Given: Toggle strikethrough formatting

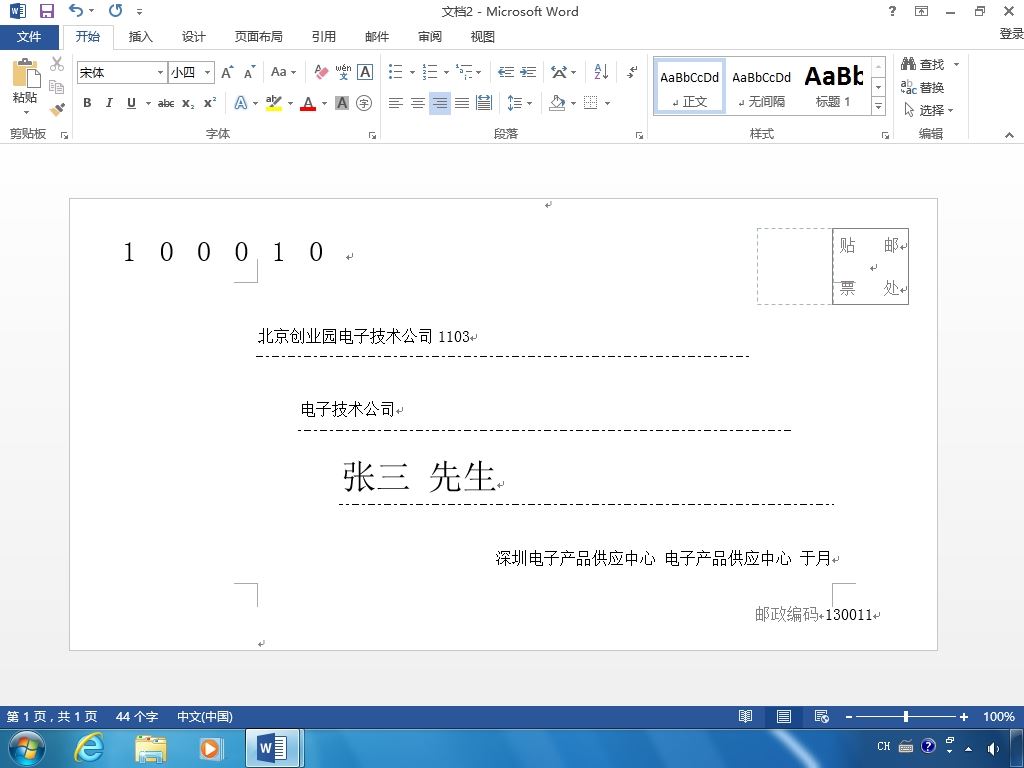Looking at the screenshot, I should (x=166, y=103).
